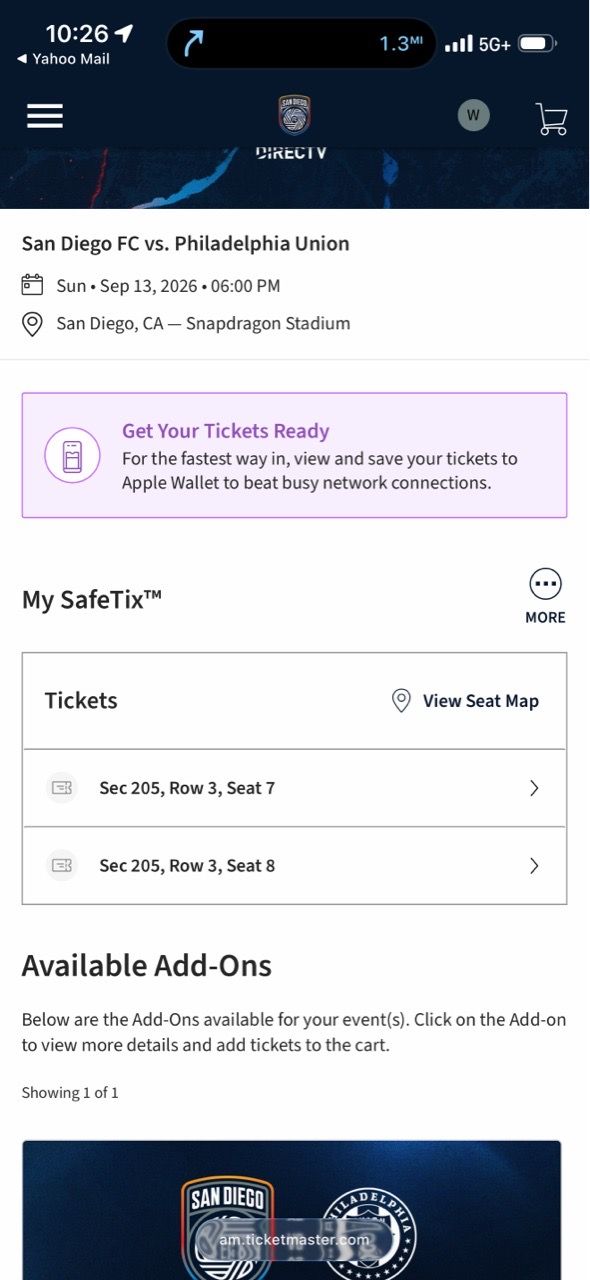590x1280 pixels.
Task: Expand the Seat 7 ticket chevron
Action: pyautogui.click(x=534, y=788)
